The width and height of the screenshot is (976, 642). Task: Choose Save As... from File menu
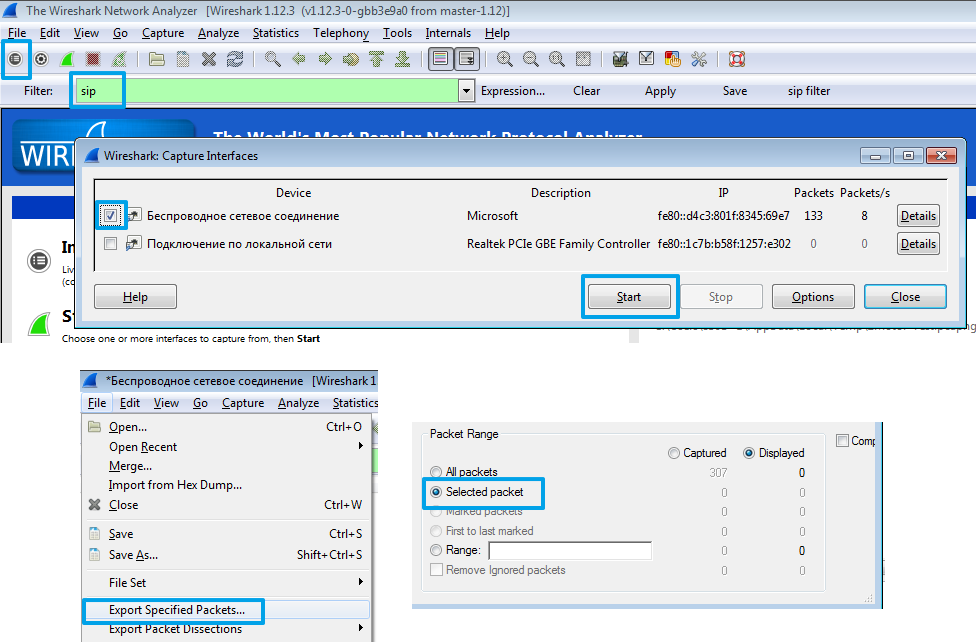coord(227,555)
